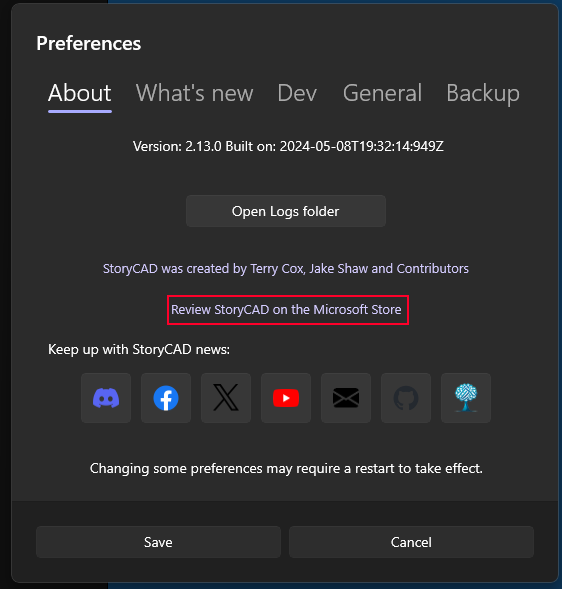The image size is (562, 589).
Task: Click the Preferences dialog title
Action: tap(89, 44)
